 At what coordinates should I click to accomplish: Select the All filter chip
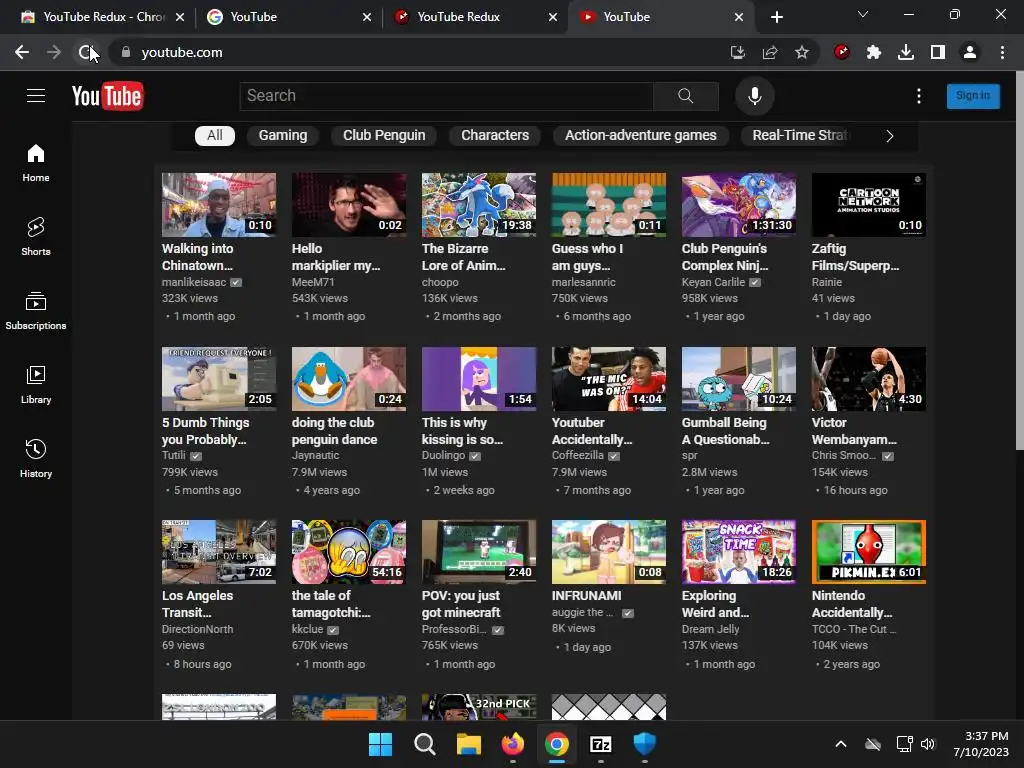point(215,135)
